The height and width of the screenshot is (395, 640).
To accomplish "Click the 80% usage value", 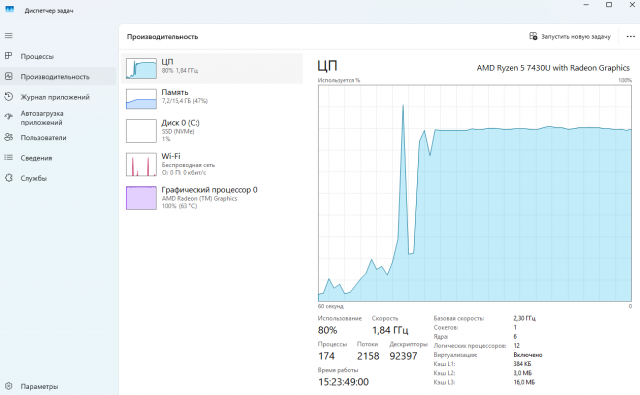I will [x=327, y=330].
